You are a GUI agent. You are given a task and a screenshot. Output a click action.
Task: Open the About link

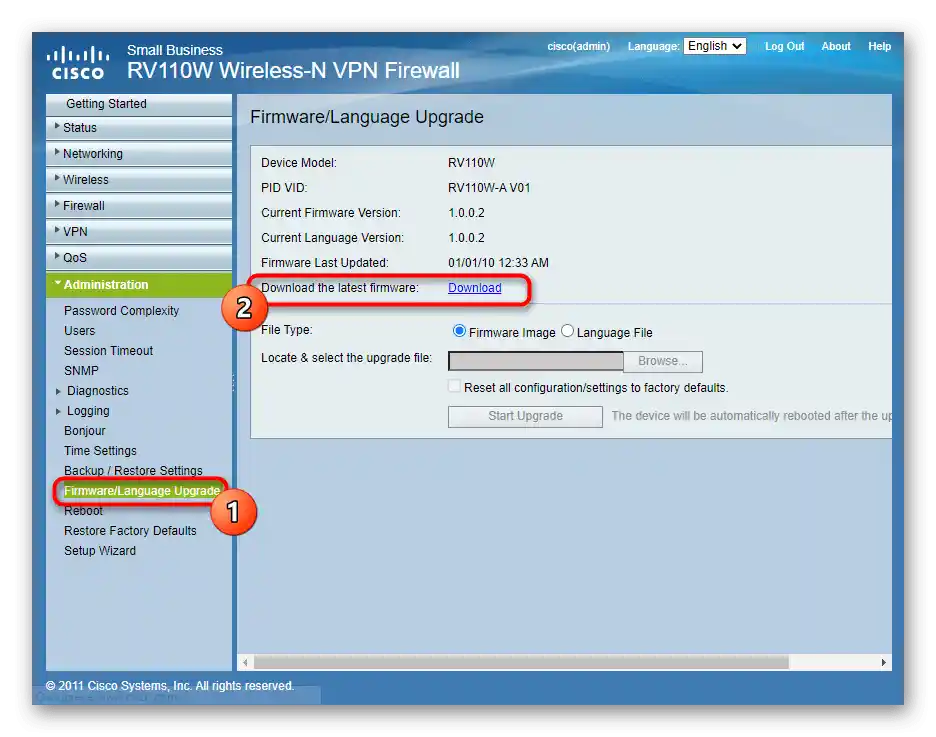point(836,46)
